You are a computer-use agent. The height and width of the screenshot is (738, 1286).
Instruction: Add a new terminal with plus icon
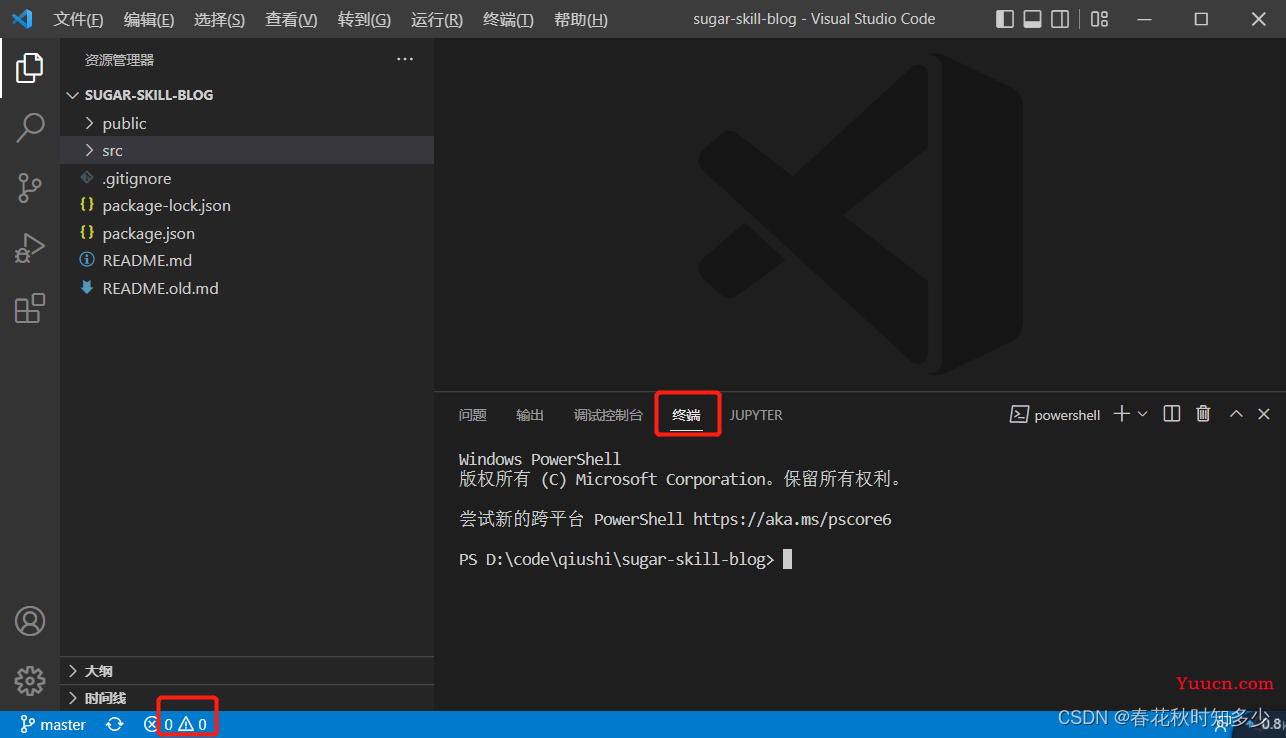point(1121,414)
